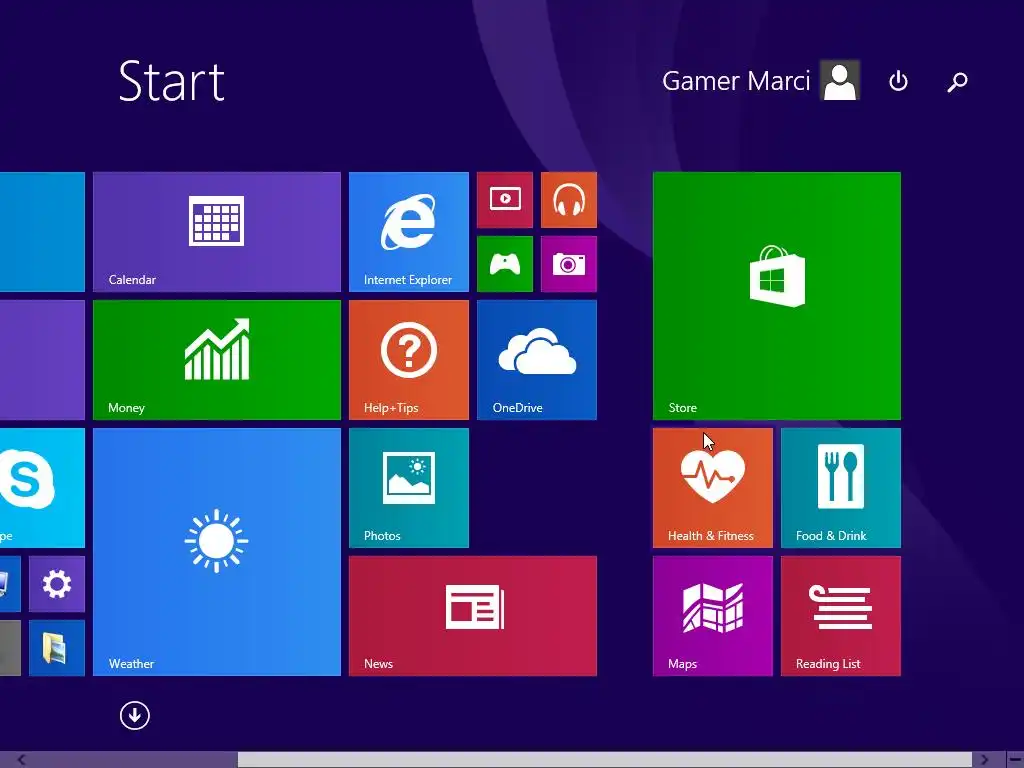Viewport: 1024px width, 768px height.
Task: Open the Photos tile
Action: pos(409,488)
